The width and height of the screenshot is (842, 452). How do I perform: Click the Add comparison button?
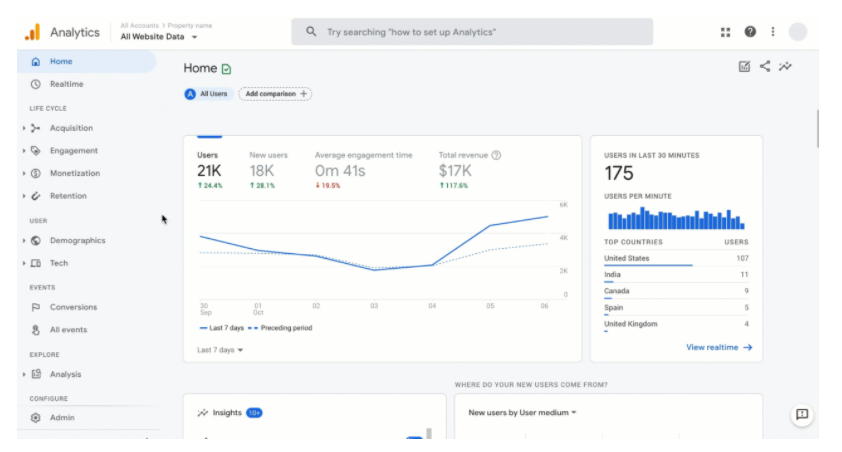coord(275,94)
